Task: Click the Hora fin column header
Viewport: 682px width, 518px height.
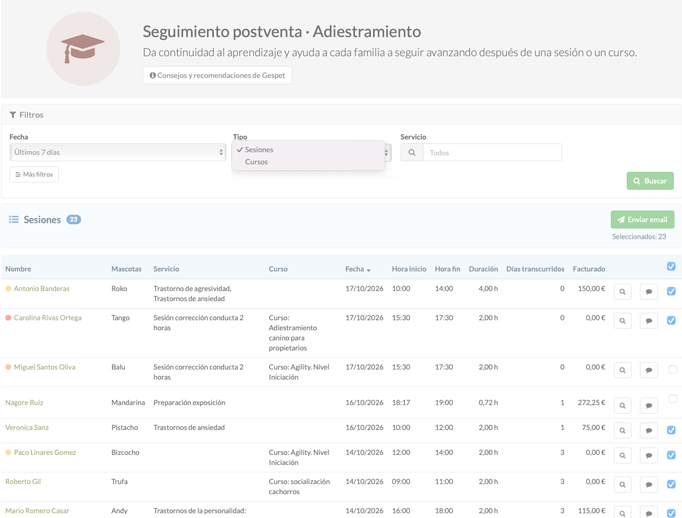Action: coord(447,269)
